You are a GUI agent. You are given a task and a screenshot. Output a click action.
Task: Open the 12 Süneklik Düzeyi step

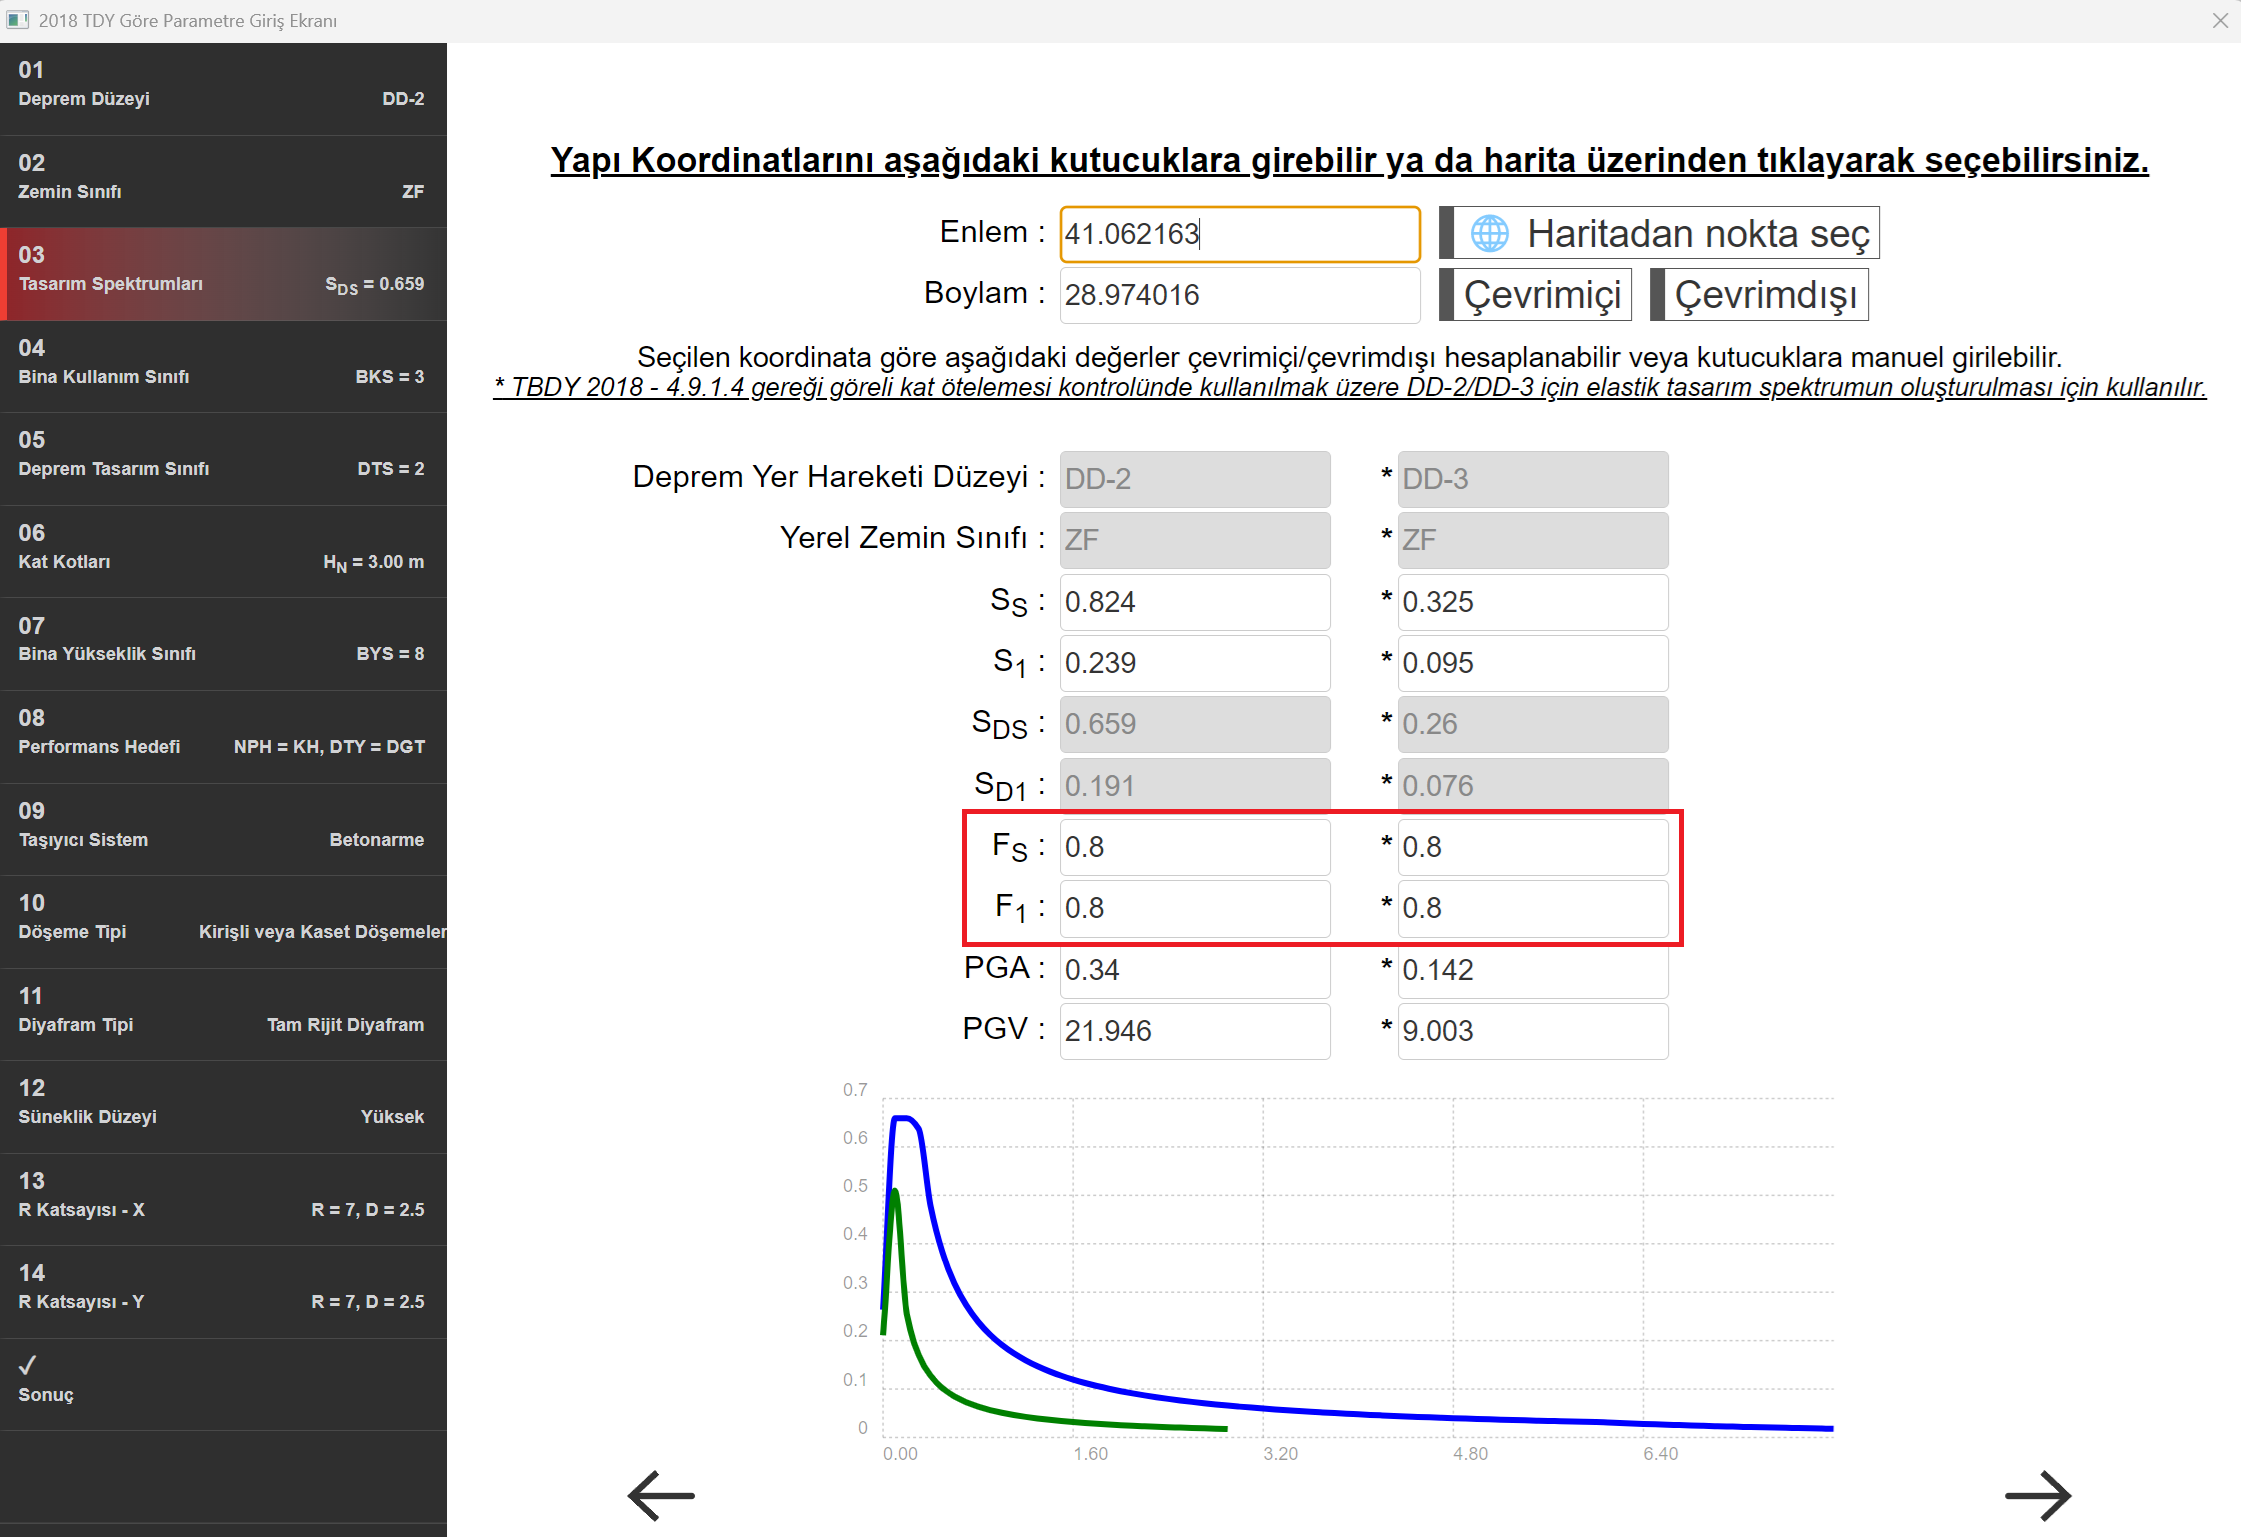pyautogui.click(x=222, y=1104)
